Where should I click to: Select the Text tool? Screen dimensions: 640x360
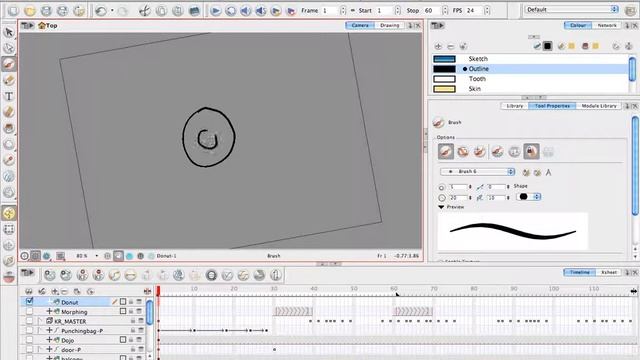pyautogui.click(x=9, y=96)
